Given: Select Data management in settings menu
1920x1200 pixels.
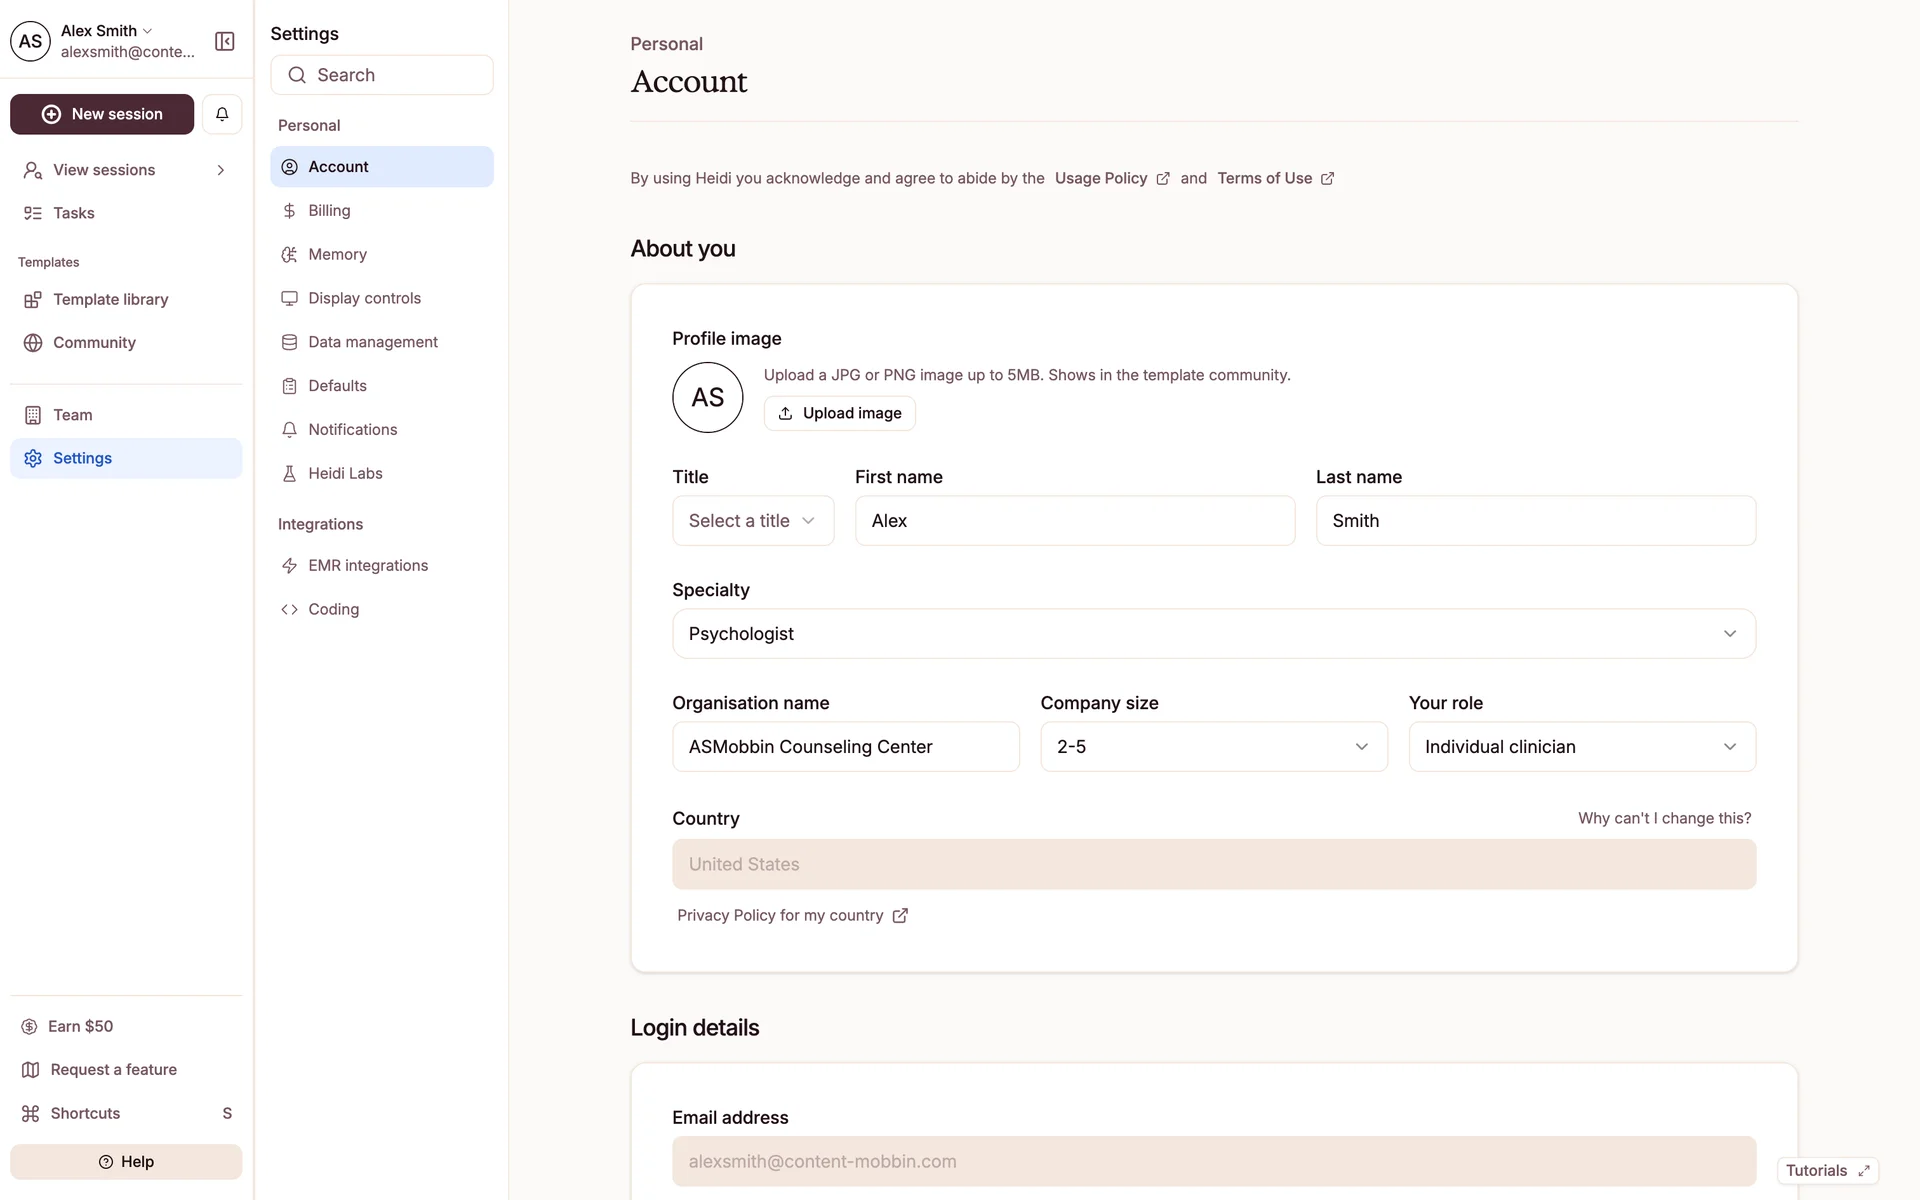Looking at the screenshot, I should pyautogui.click(x=372, y=342).
